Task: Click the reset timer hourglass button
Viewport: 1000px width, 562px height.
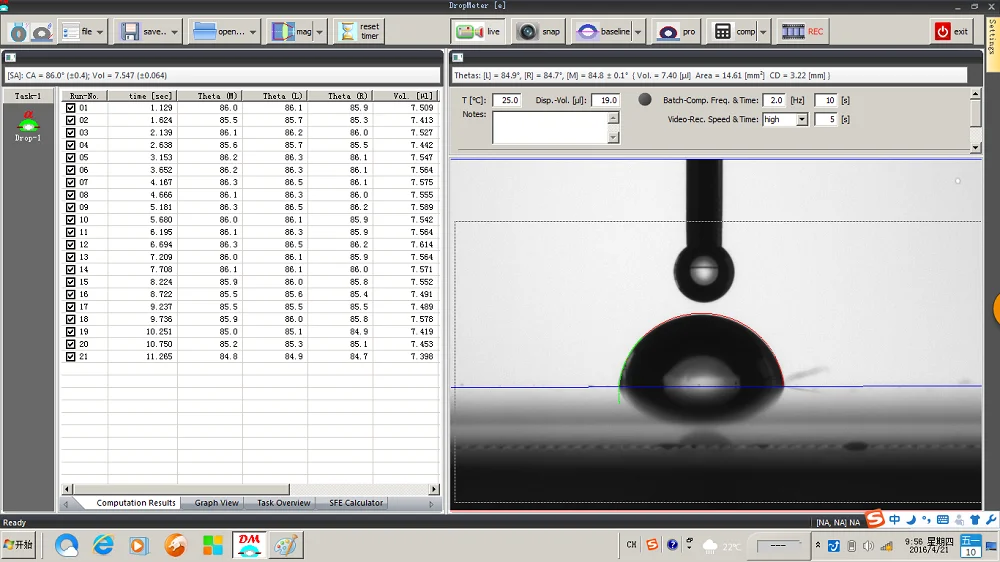Action: [x=358, y=32]
